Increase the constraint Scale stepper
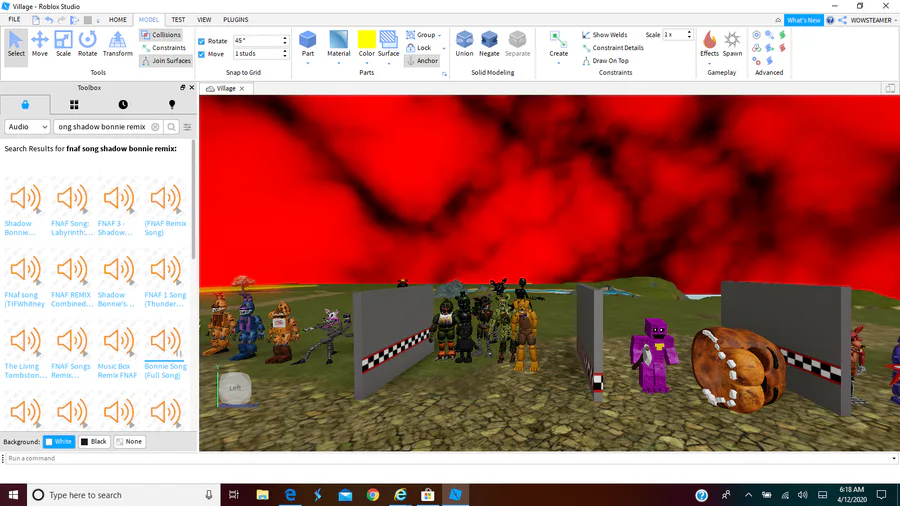 pos(689,33)
